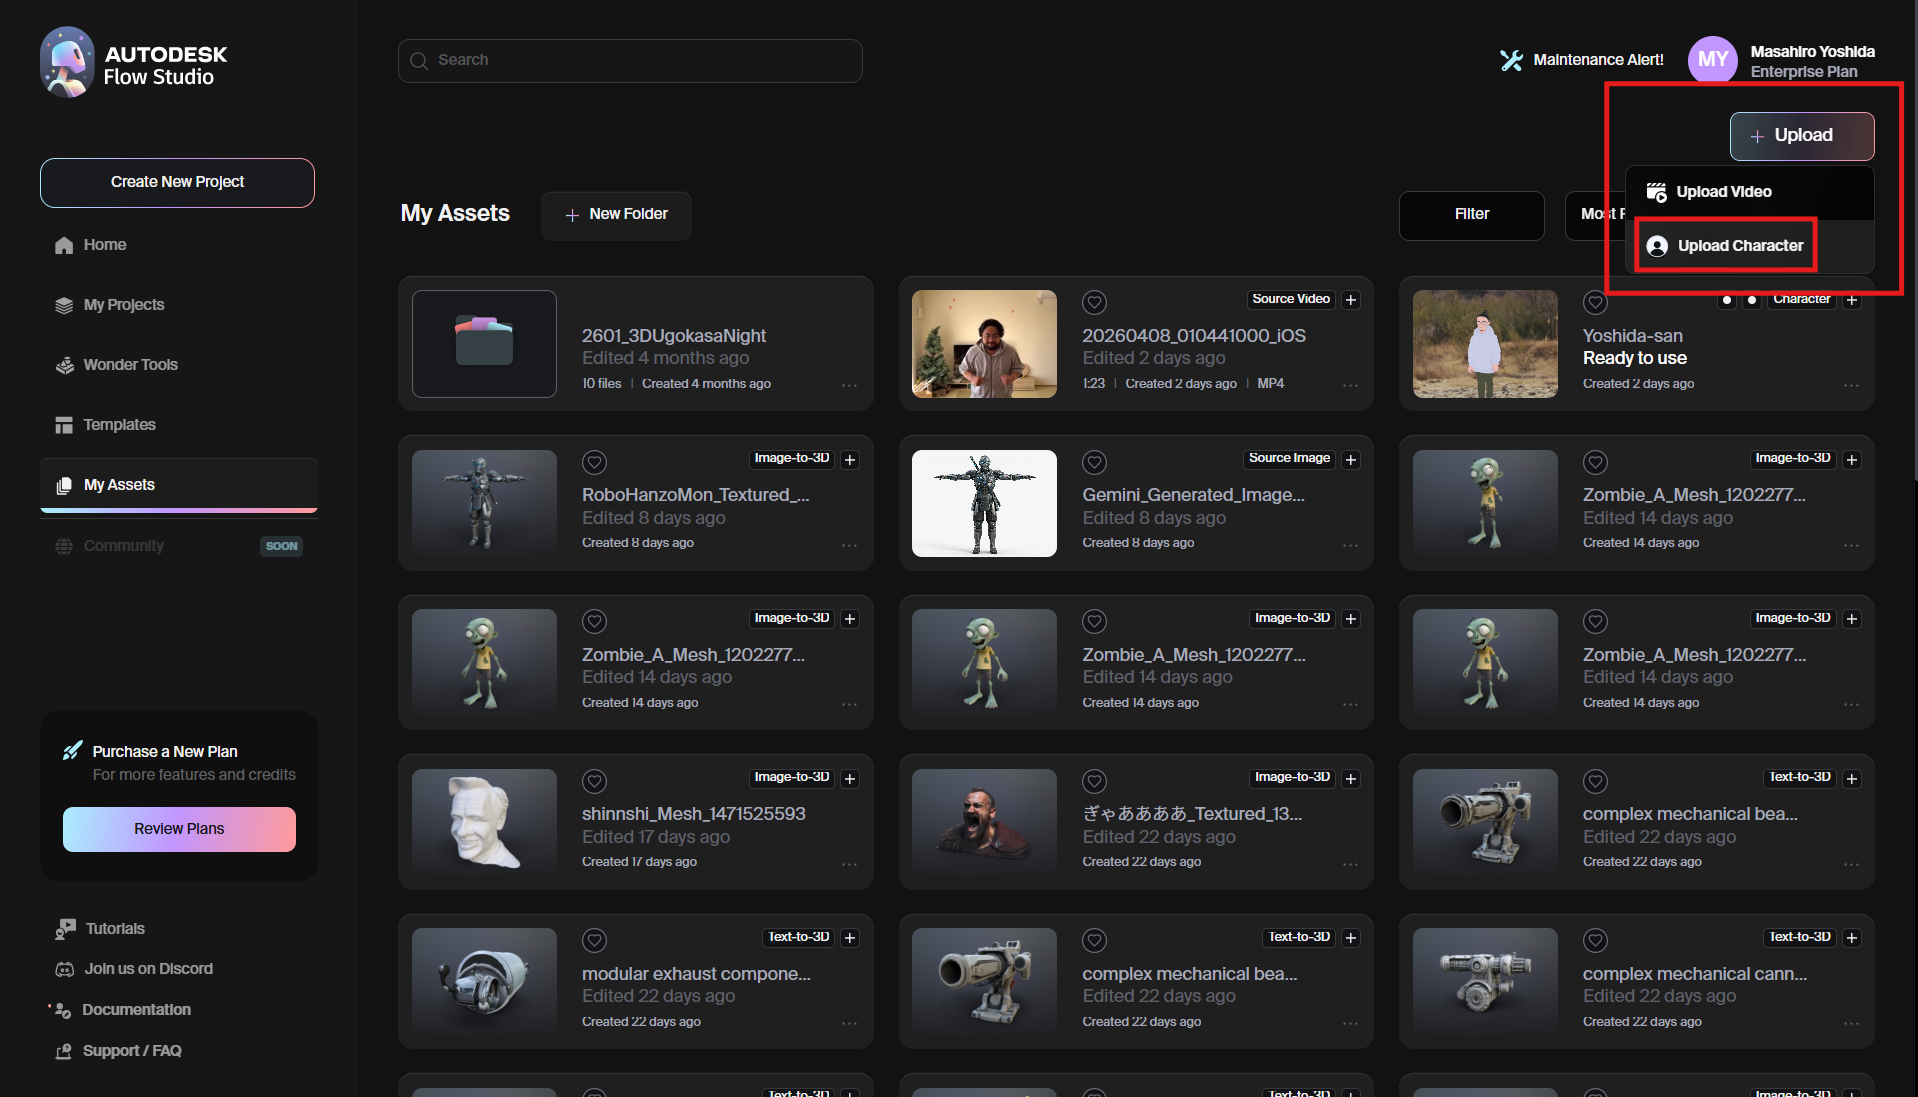Screen dimensions: 1918x1097
Task: Click the Autodesk Flow Studio logo
Action: coord(134,64)
